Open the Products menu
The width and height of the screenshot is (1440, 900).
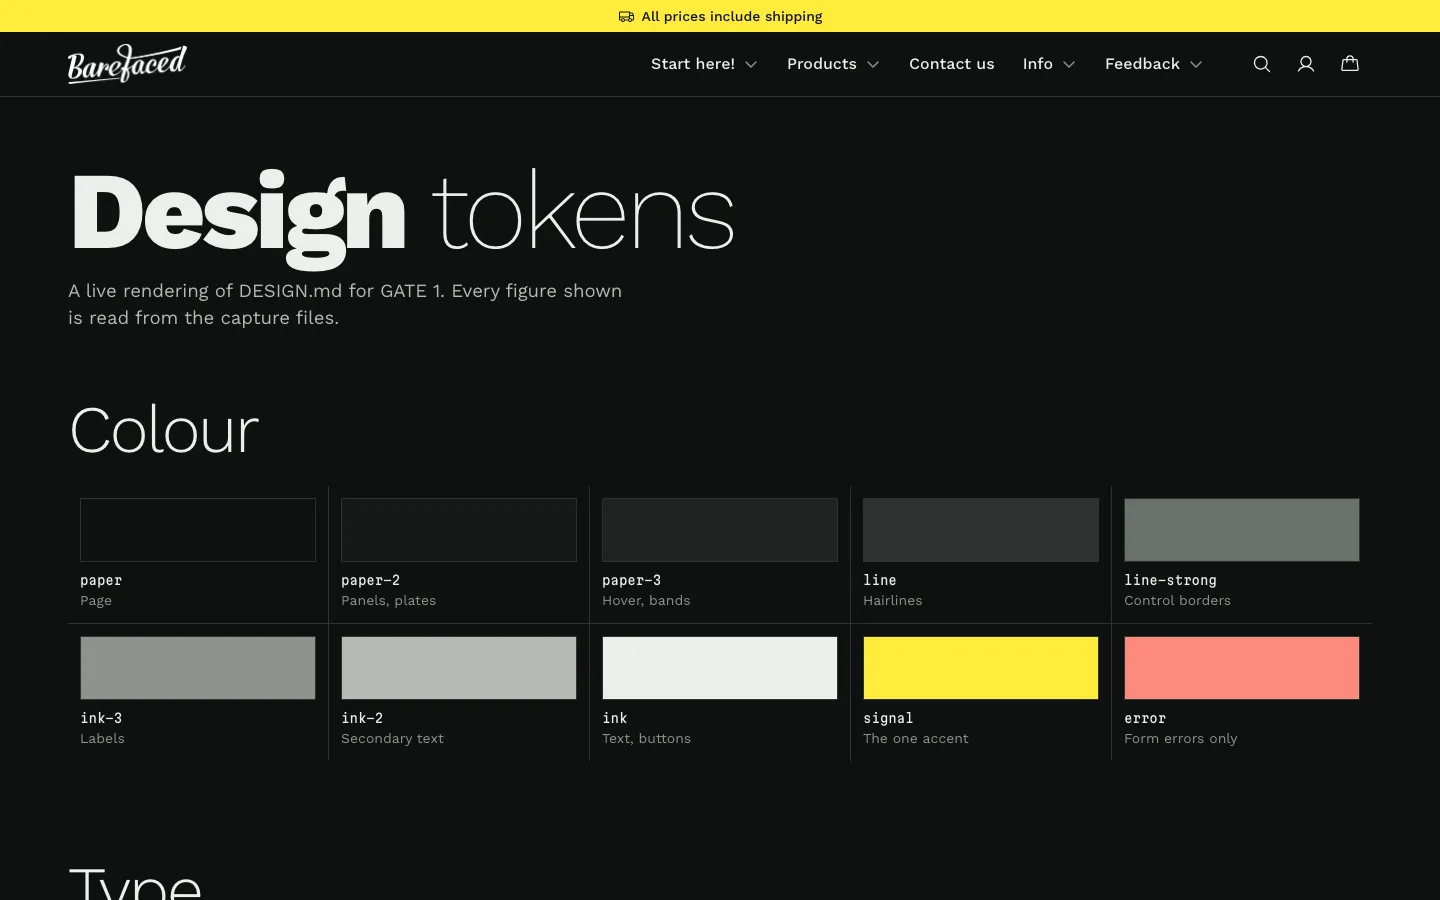click(833, 64)
